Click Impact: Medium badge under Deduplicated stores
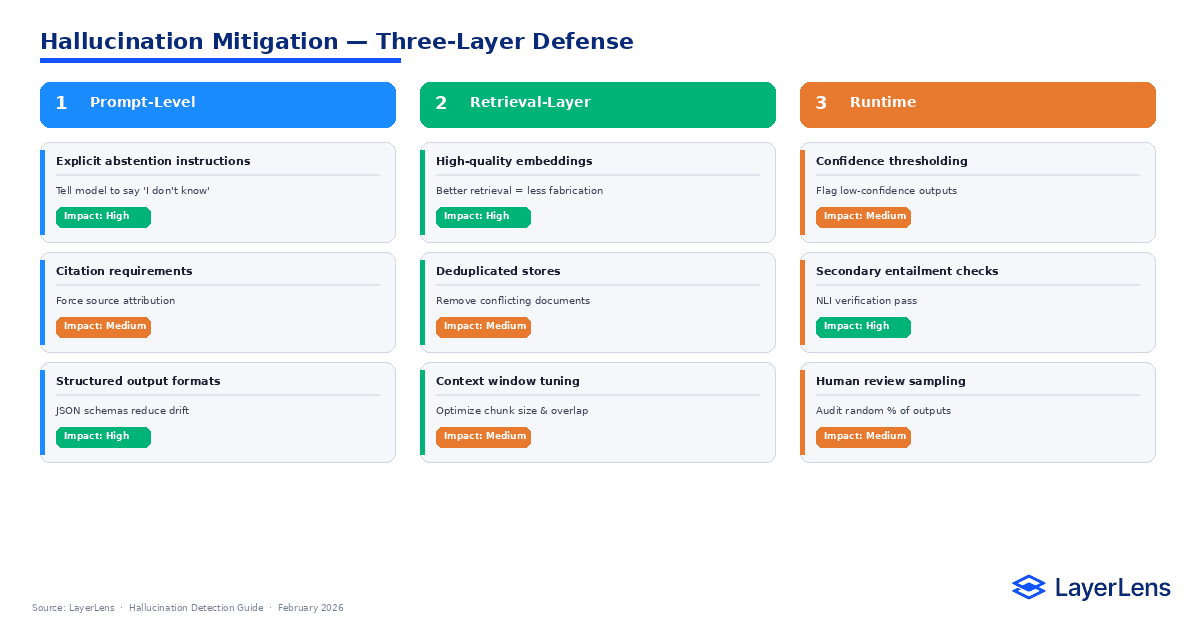This screenshot has height=630, width=1200. (483, 327)
